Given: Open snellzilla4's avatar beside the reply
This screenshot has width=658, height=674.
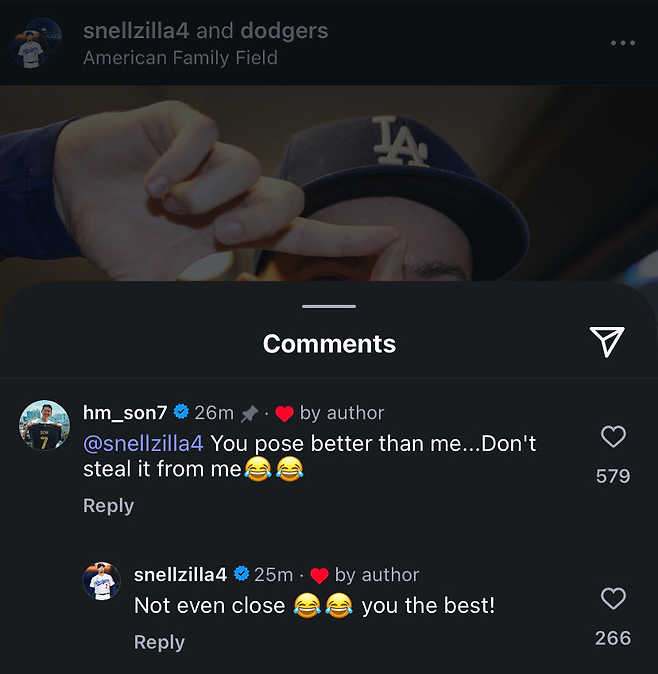Looking at the screenshot, I should coord(101,581).
